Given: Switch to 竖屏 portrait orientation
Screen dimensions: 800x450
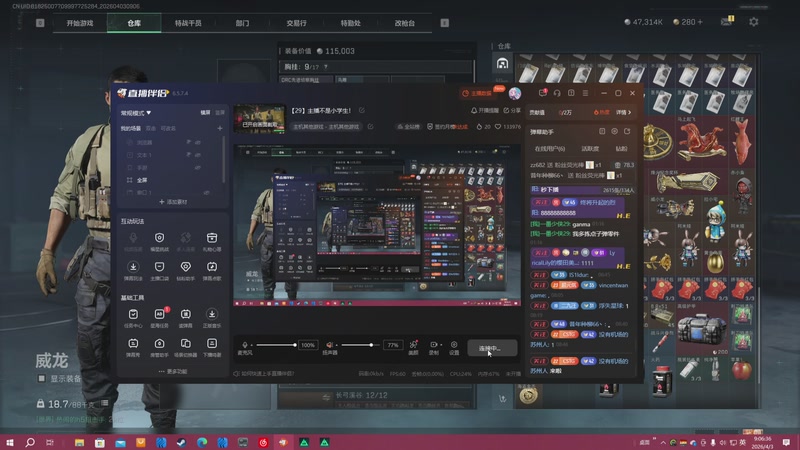Looking at the screenshot, I should [x=219, y=112].
